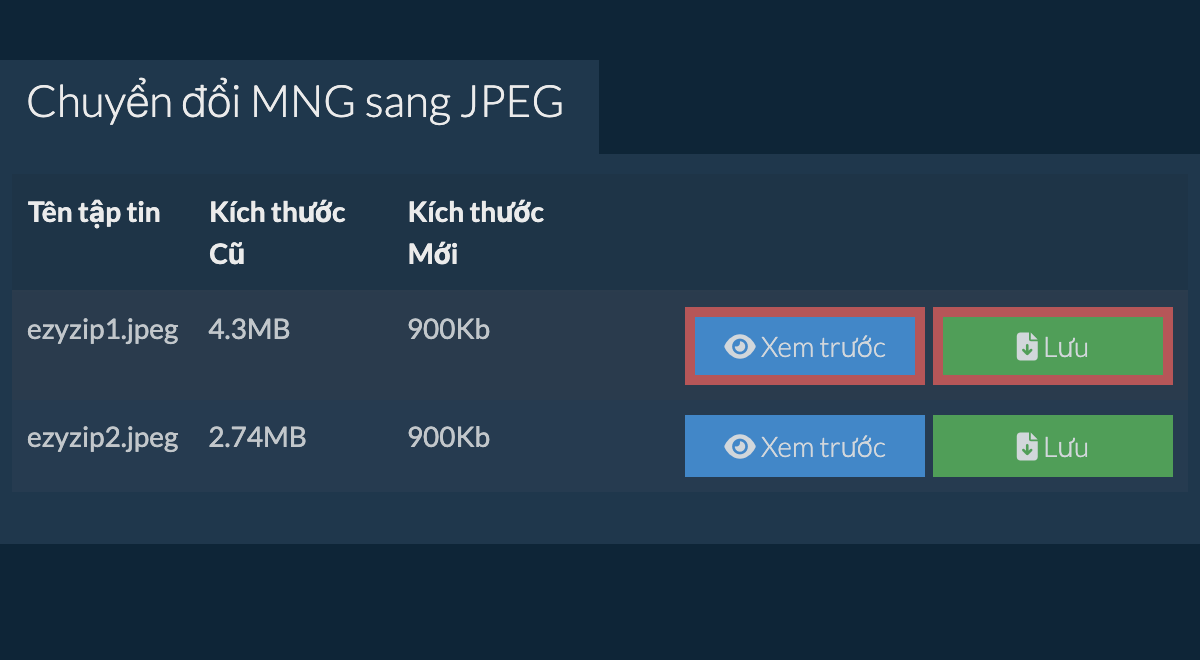This screenshot has height=660, width=1200.
Task: Click the 900Kb new size for ezyzip1.jpeg
Action: pyautogui.click(x=449, y=329)
